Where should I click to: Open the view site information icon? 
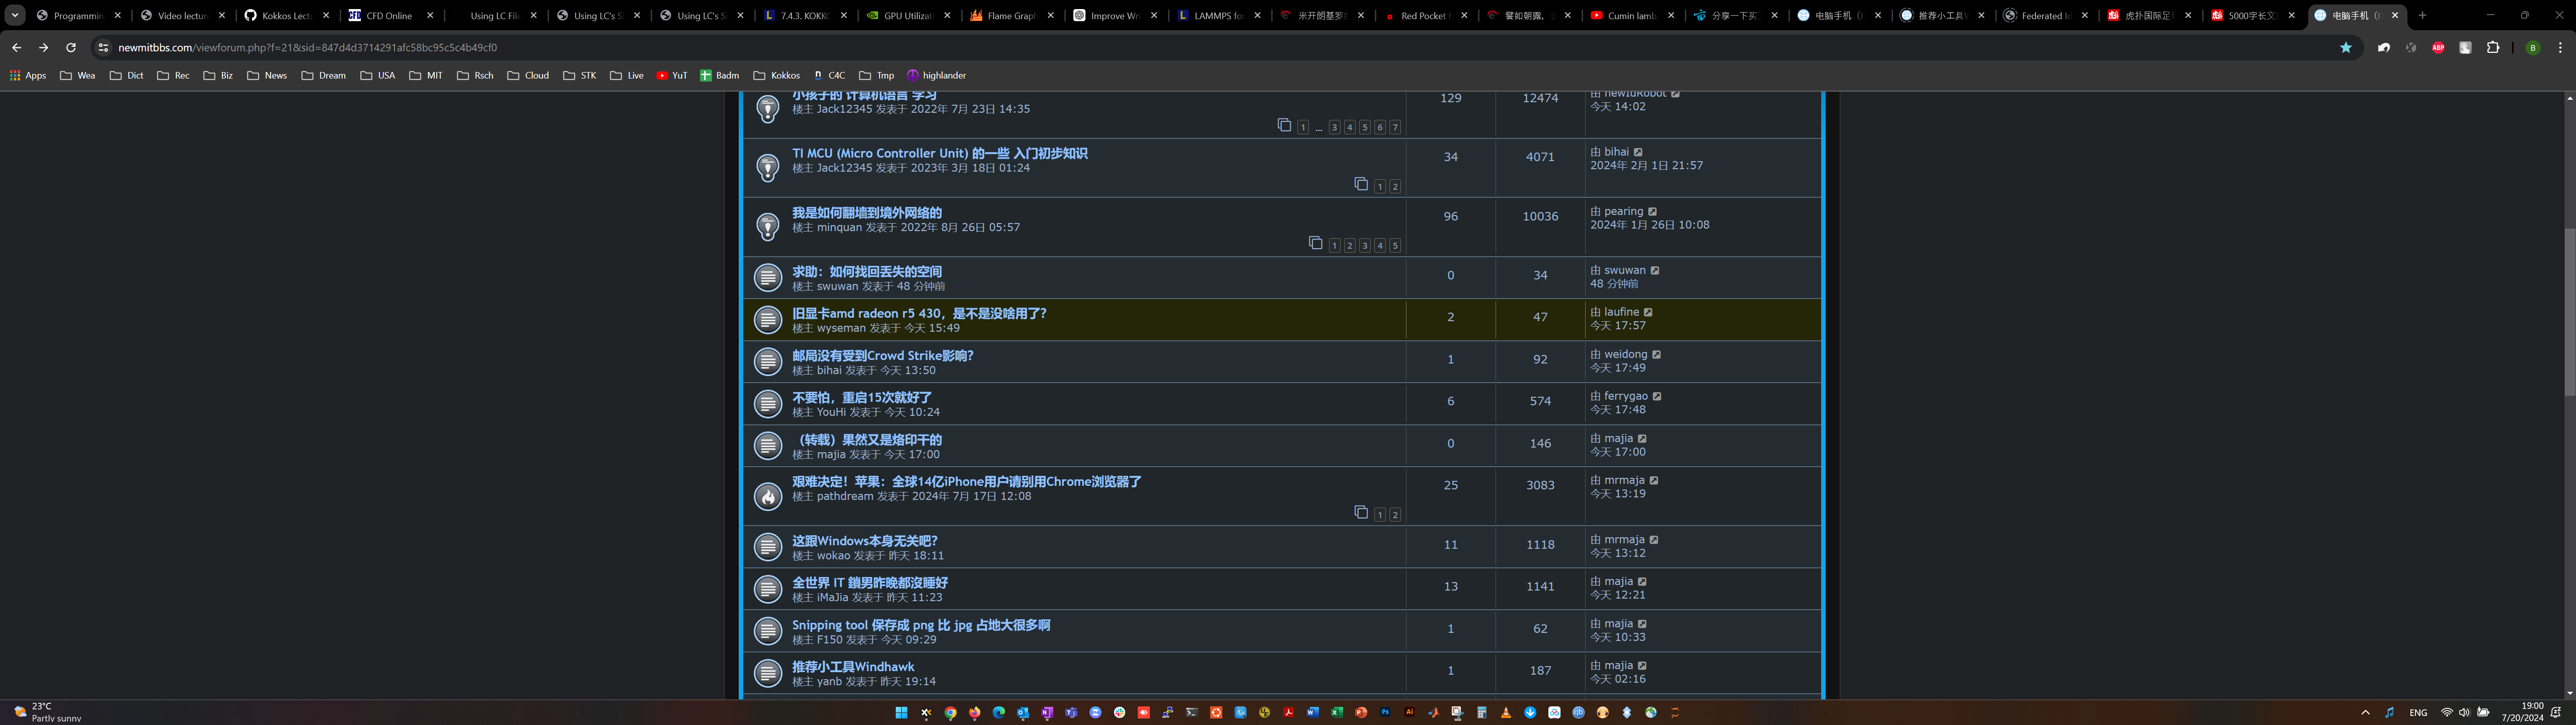(x=103, y=47)
